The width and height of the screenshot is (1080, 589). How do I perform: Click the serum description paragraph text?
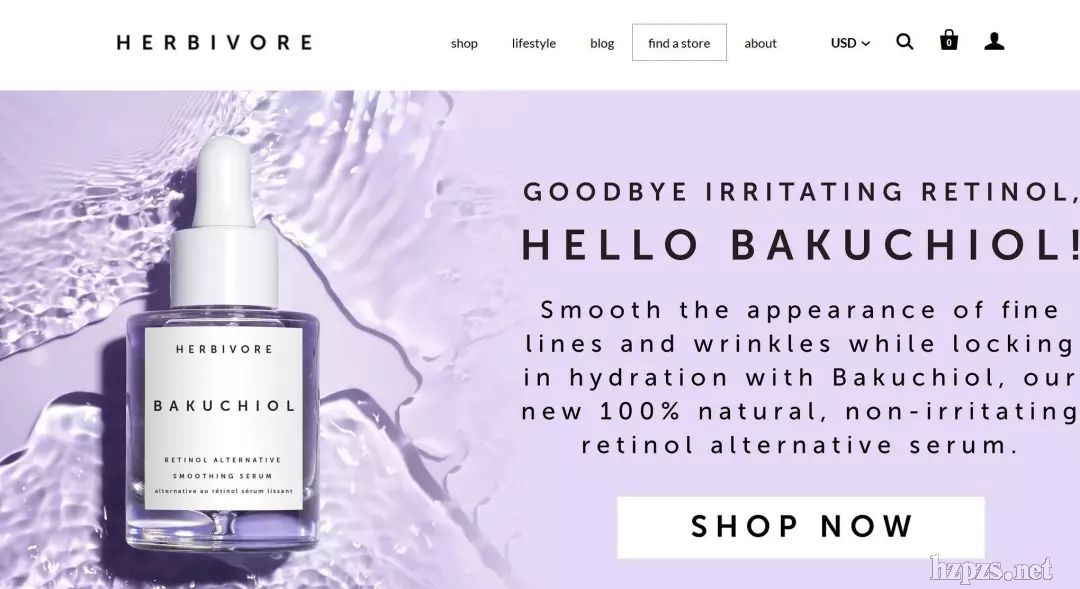coord(800,377)
